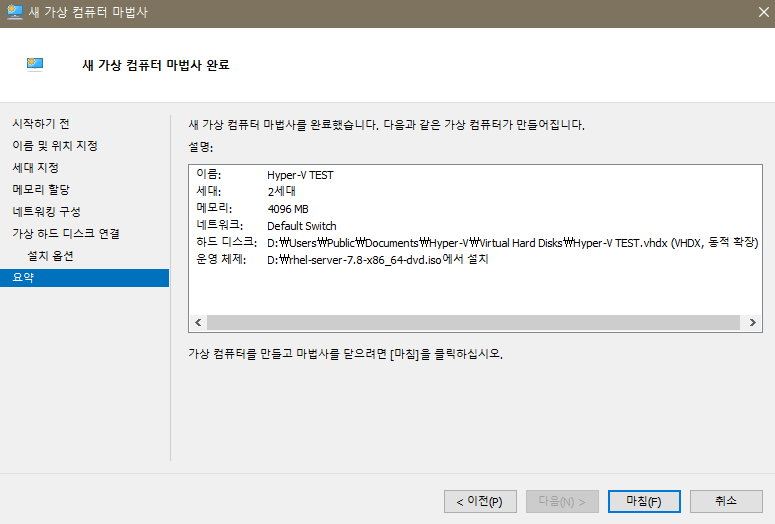The height and width of the screenshot is (524, 775).
Task: Click the 2세대 generation value
Action: (x=281, y=191)
